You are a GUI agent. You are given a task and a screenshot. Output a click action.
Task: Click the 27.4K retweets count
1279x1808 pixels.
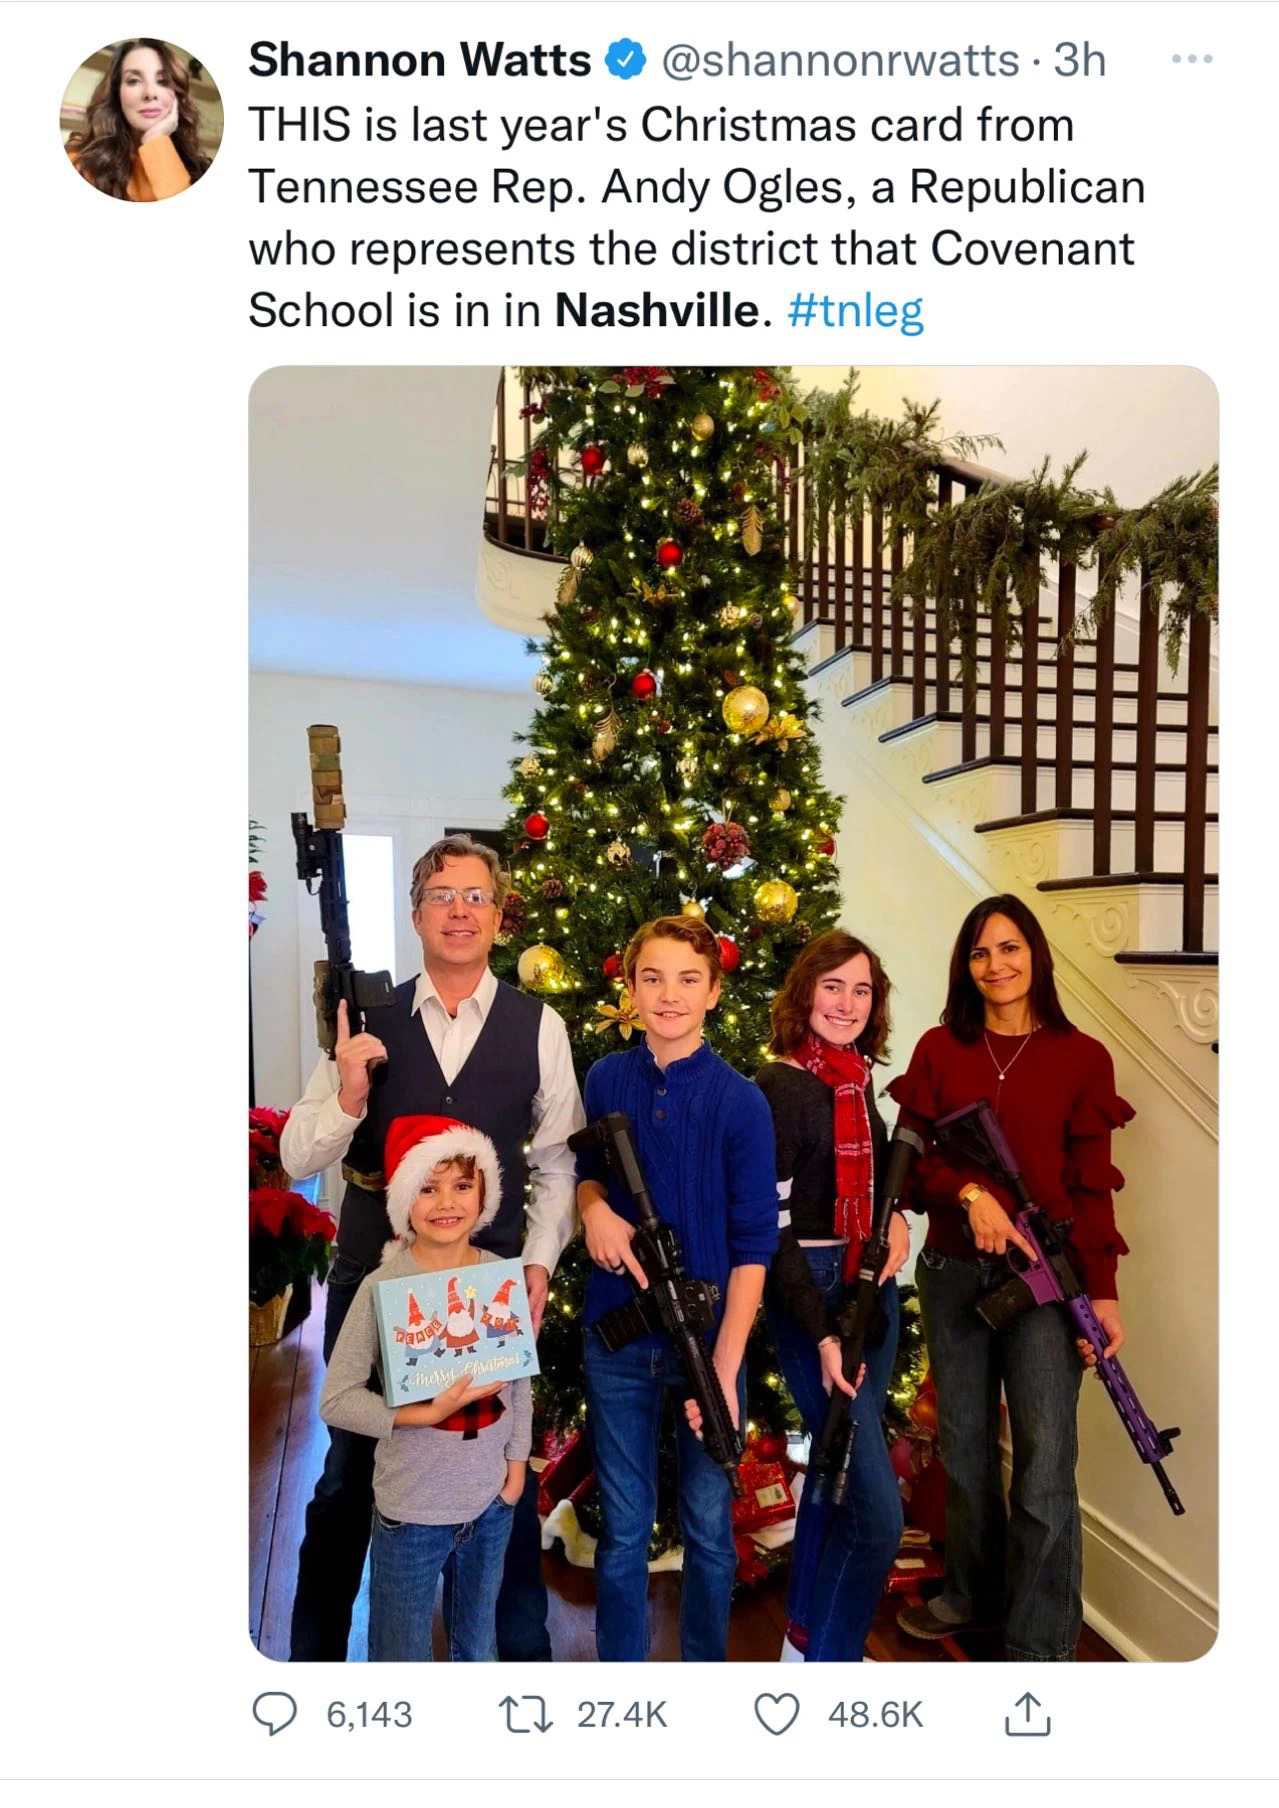pos(621,1715)
